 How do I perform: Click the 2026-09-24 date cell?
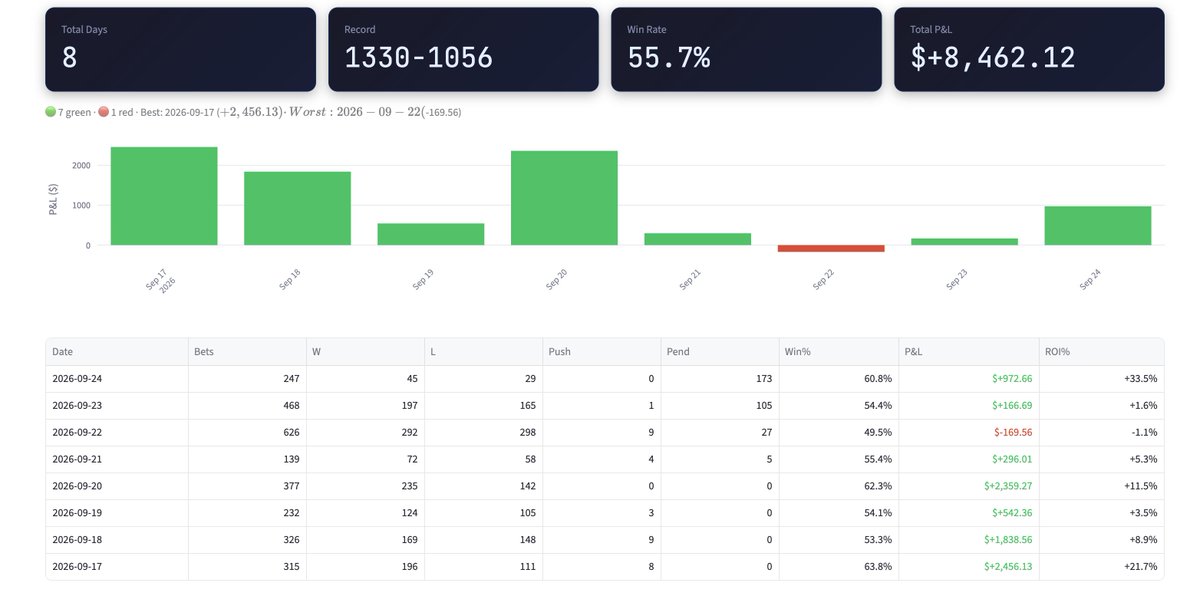(116, 379)
